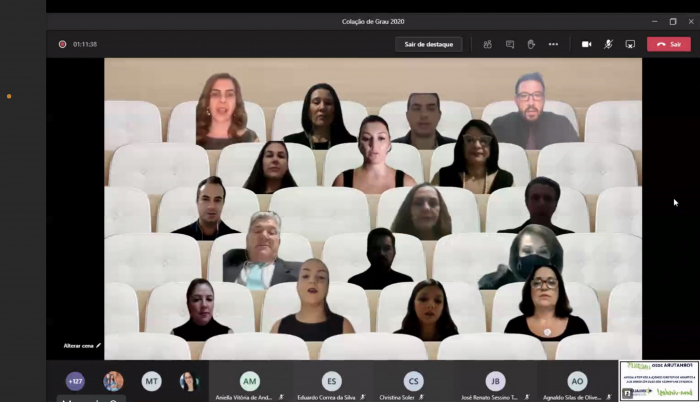Click the muted mic icon beside Eduardo Correa da Silva
700x402 pixels.
point(362,397)
